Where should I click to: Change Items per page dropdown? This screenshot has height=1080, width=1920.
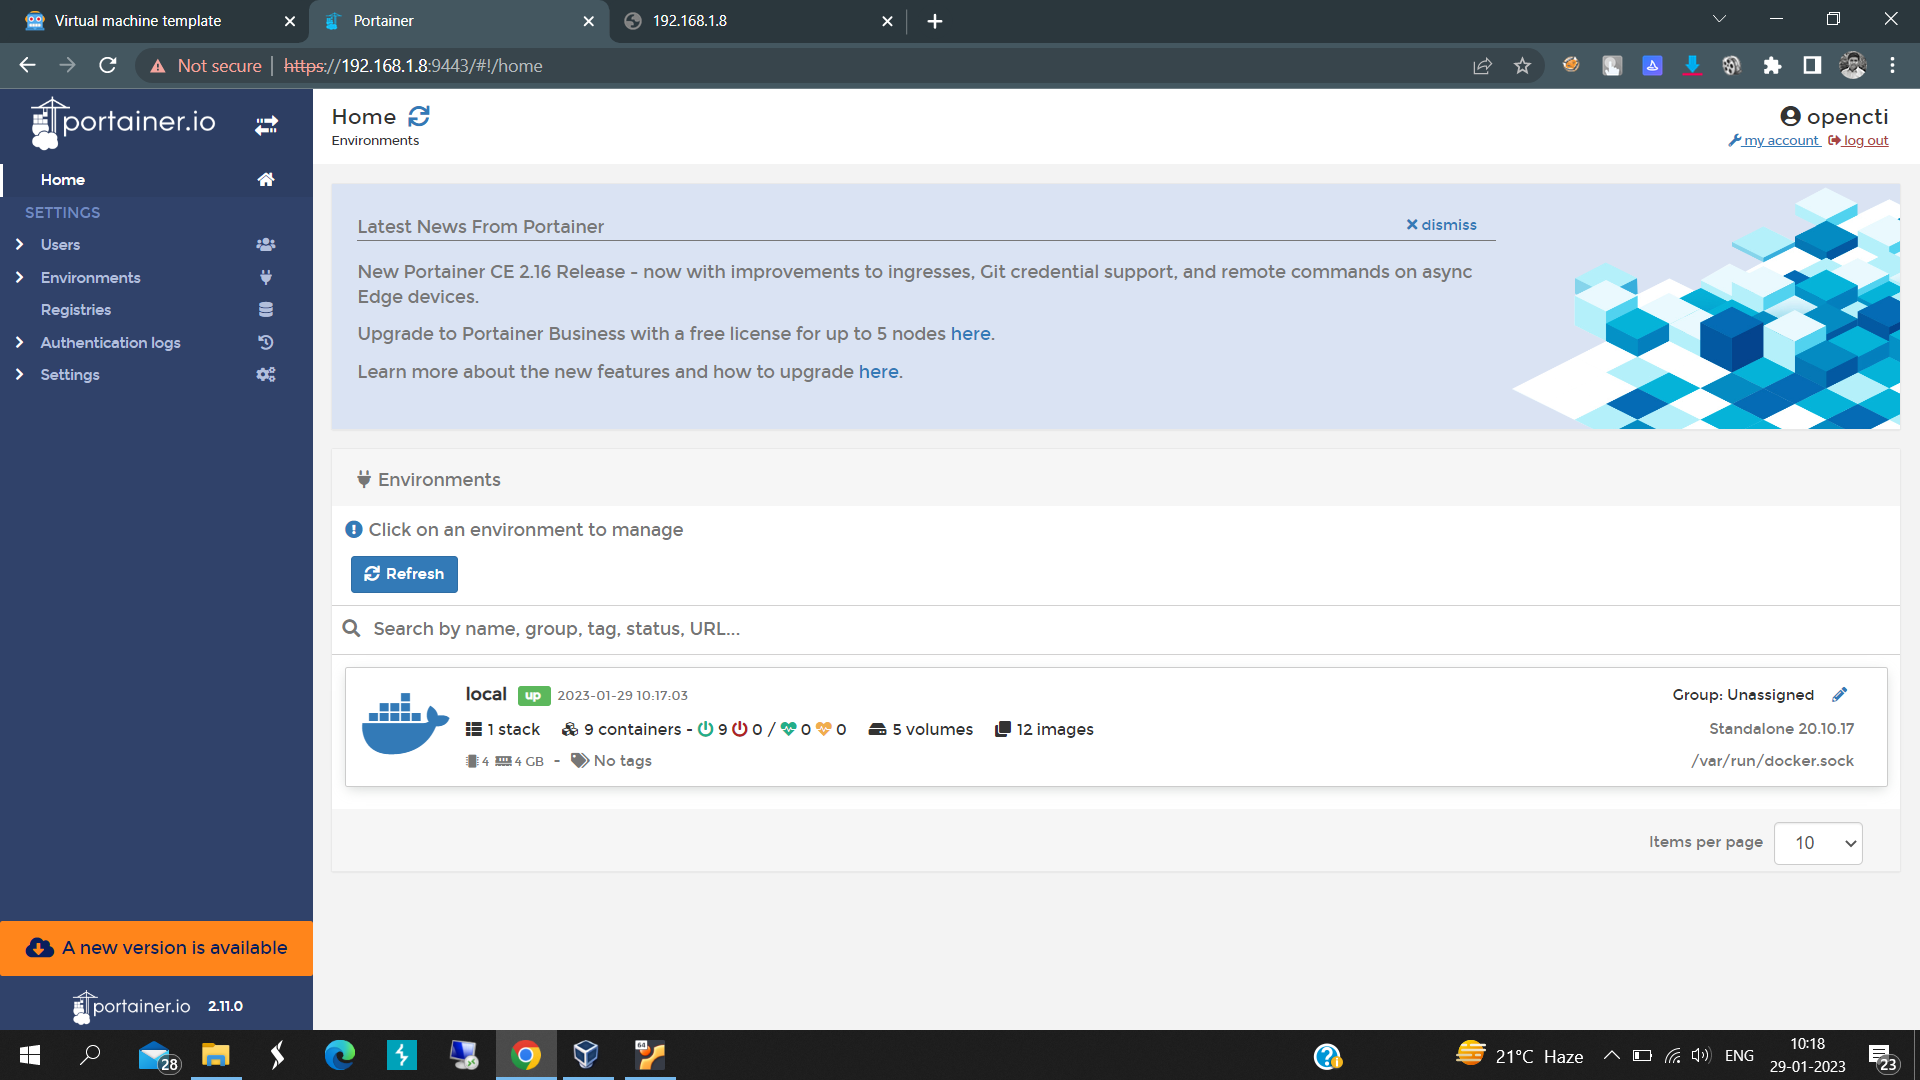tap(1817, 843)
